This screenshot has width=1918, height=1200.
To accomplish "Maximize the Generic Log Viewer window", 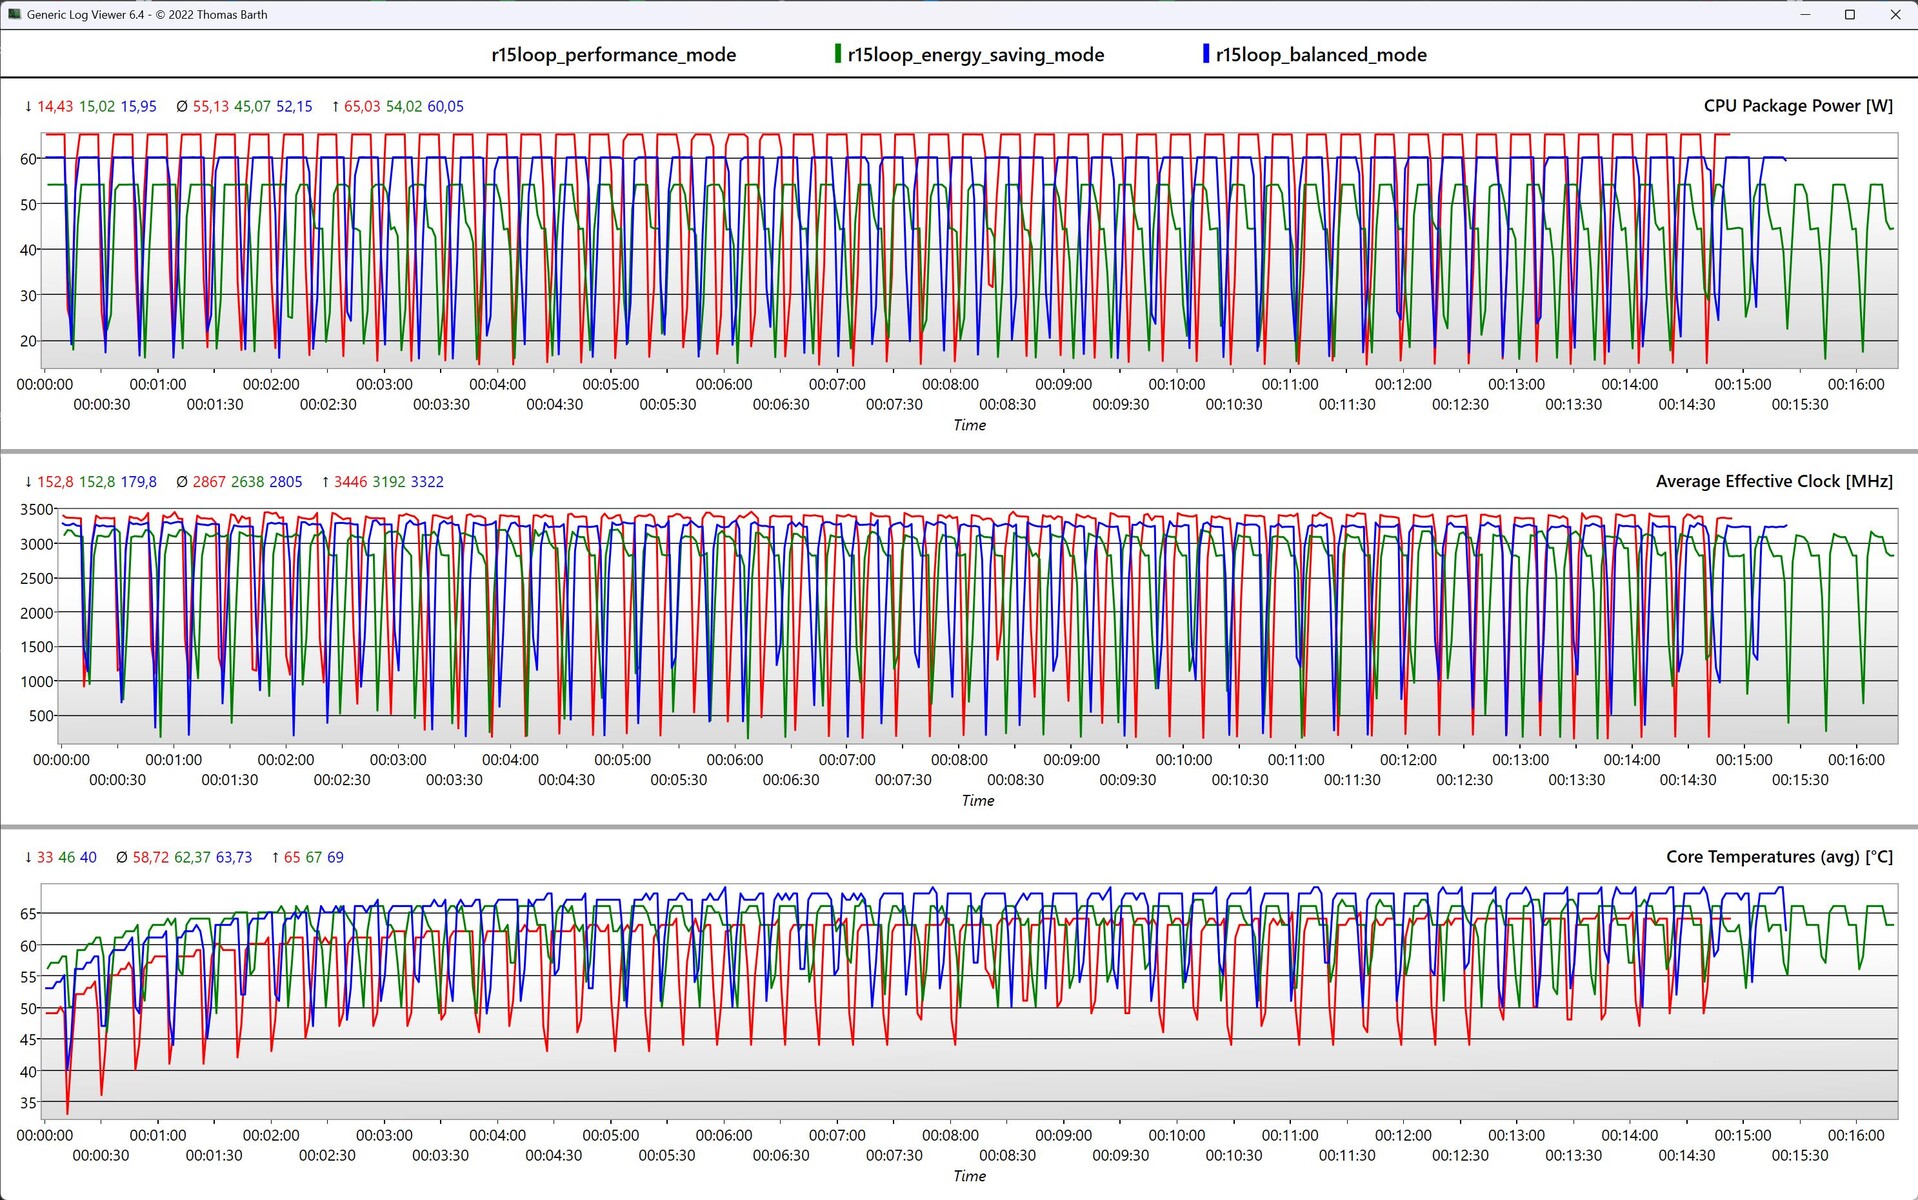I will (1849, 14).
